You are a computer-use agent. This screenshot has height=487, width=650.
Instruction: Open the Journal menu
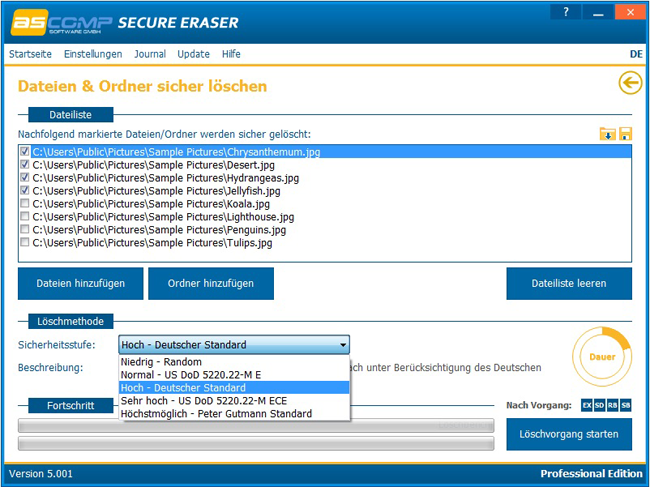tap(150, 54)
